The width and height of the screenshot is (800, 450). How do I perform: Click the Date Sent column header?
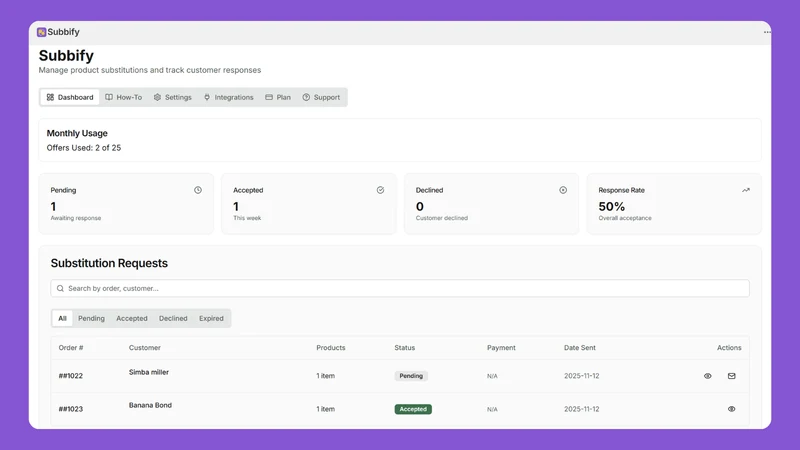pos(580,348)
